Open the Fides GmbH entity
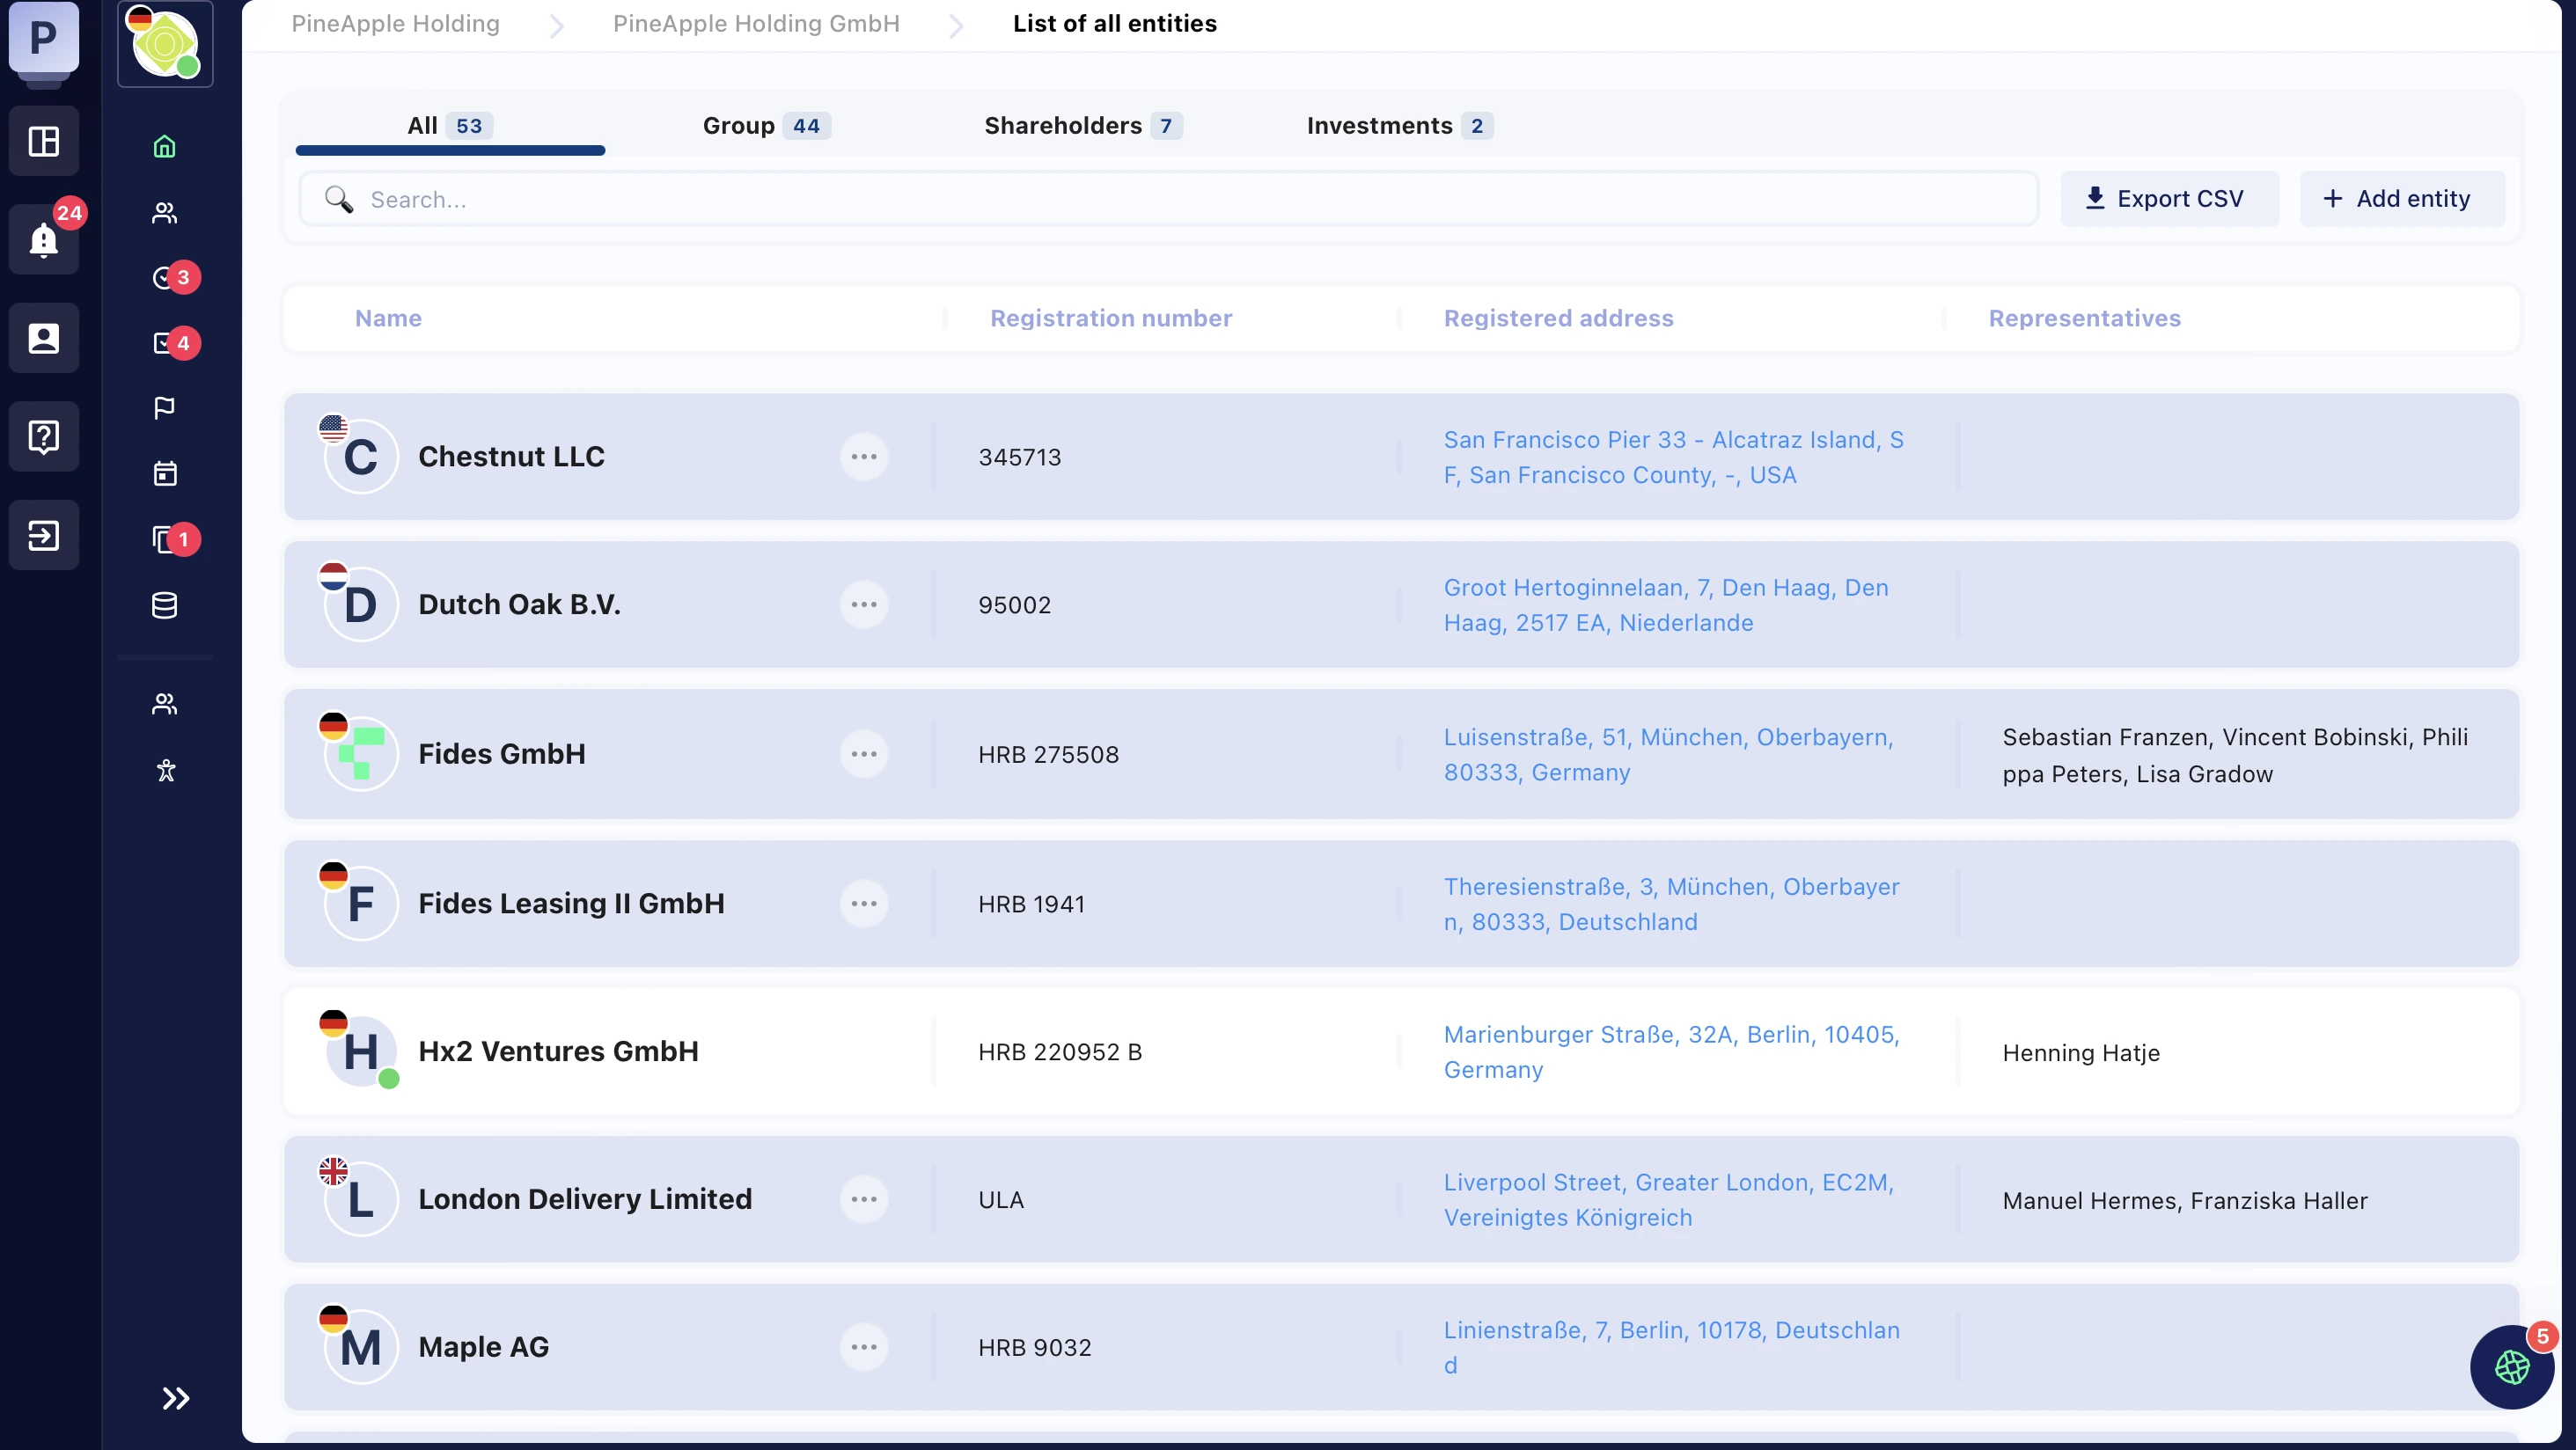The image size is (2576, 1450). click(502, 754)
